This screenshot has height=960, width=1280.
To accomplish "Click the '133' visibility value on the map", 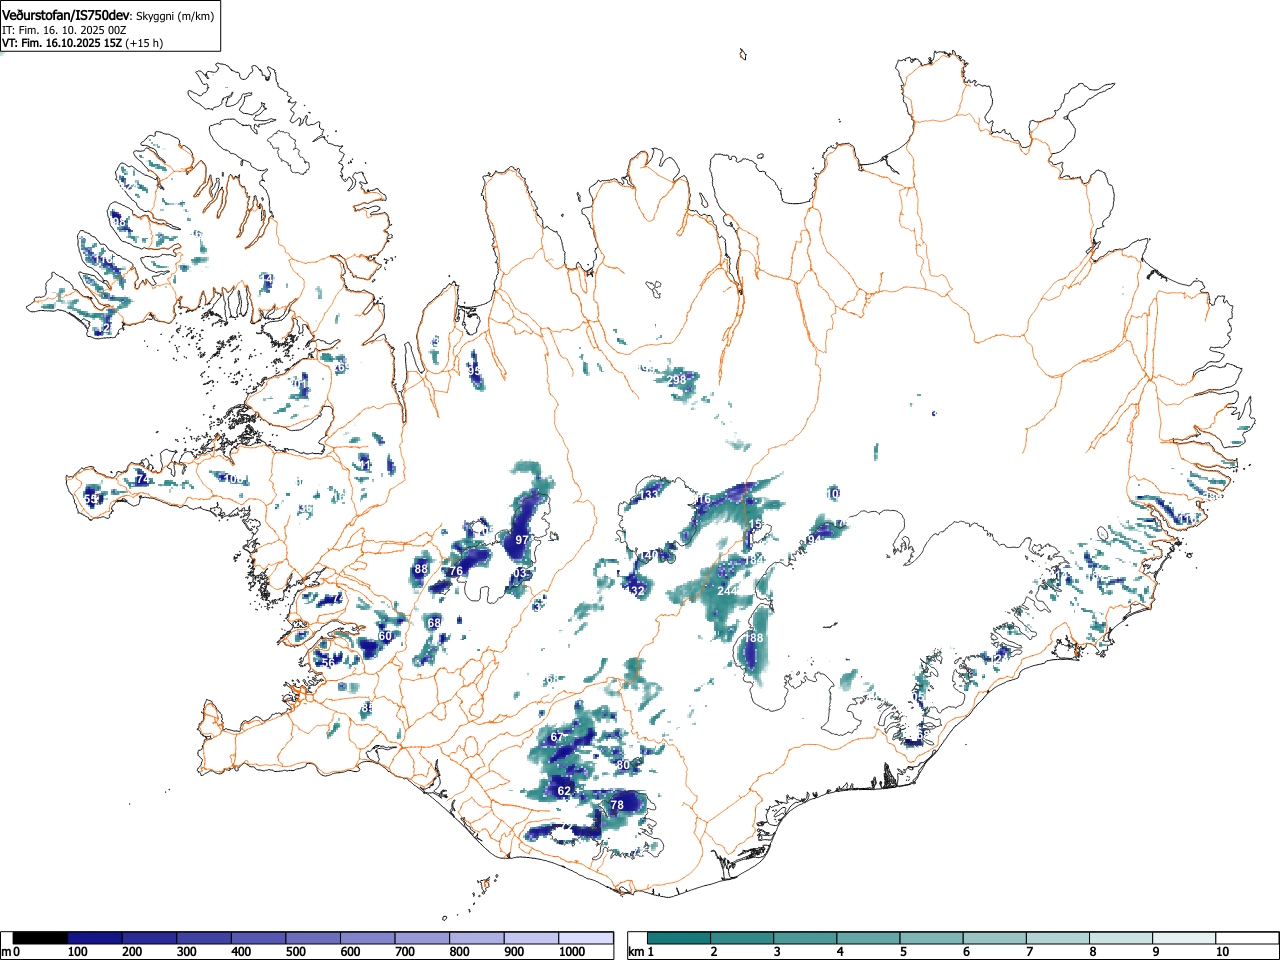I will tap(650, 495).
